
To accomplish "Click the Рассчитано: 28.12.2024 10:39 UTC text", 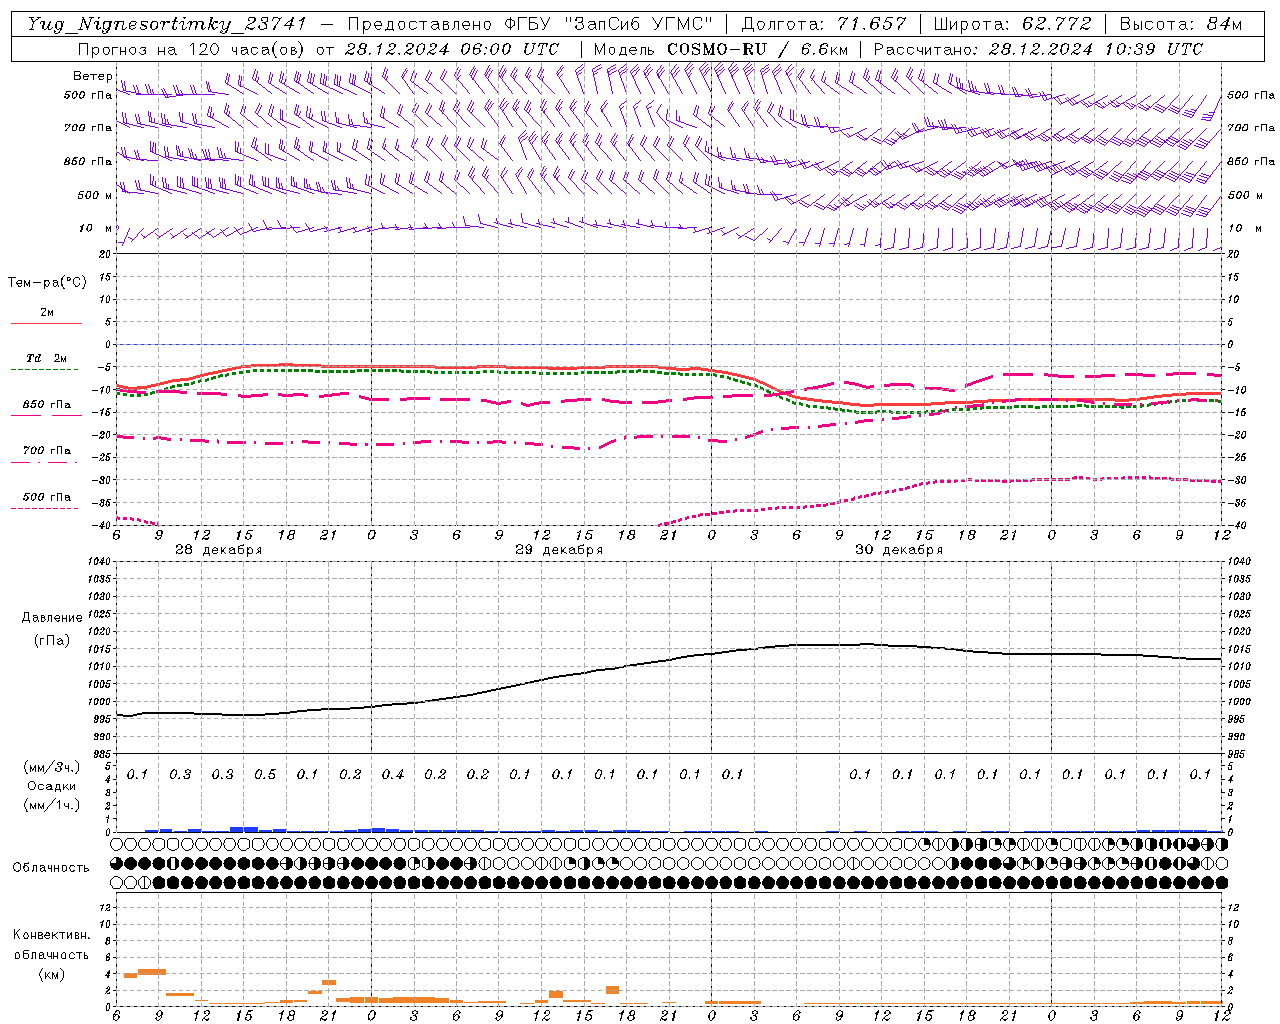I will [x=1038, y=49].
